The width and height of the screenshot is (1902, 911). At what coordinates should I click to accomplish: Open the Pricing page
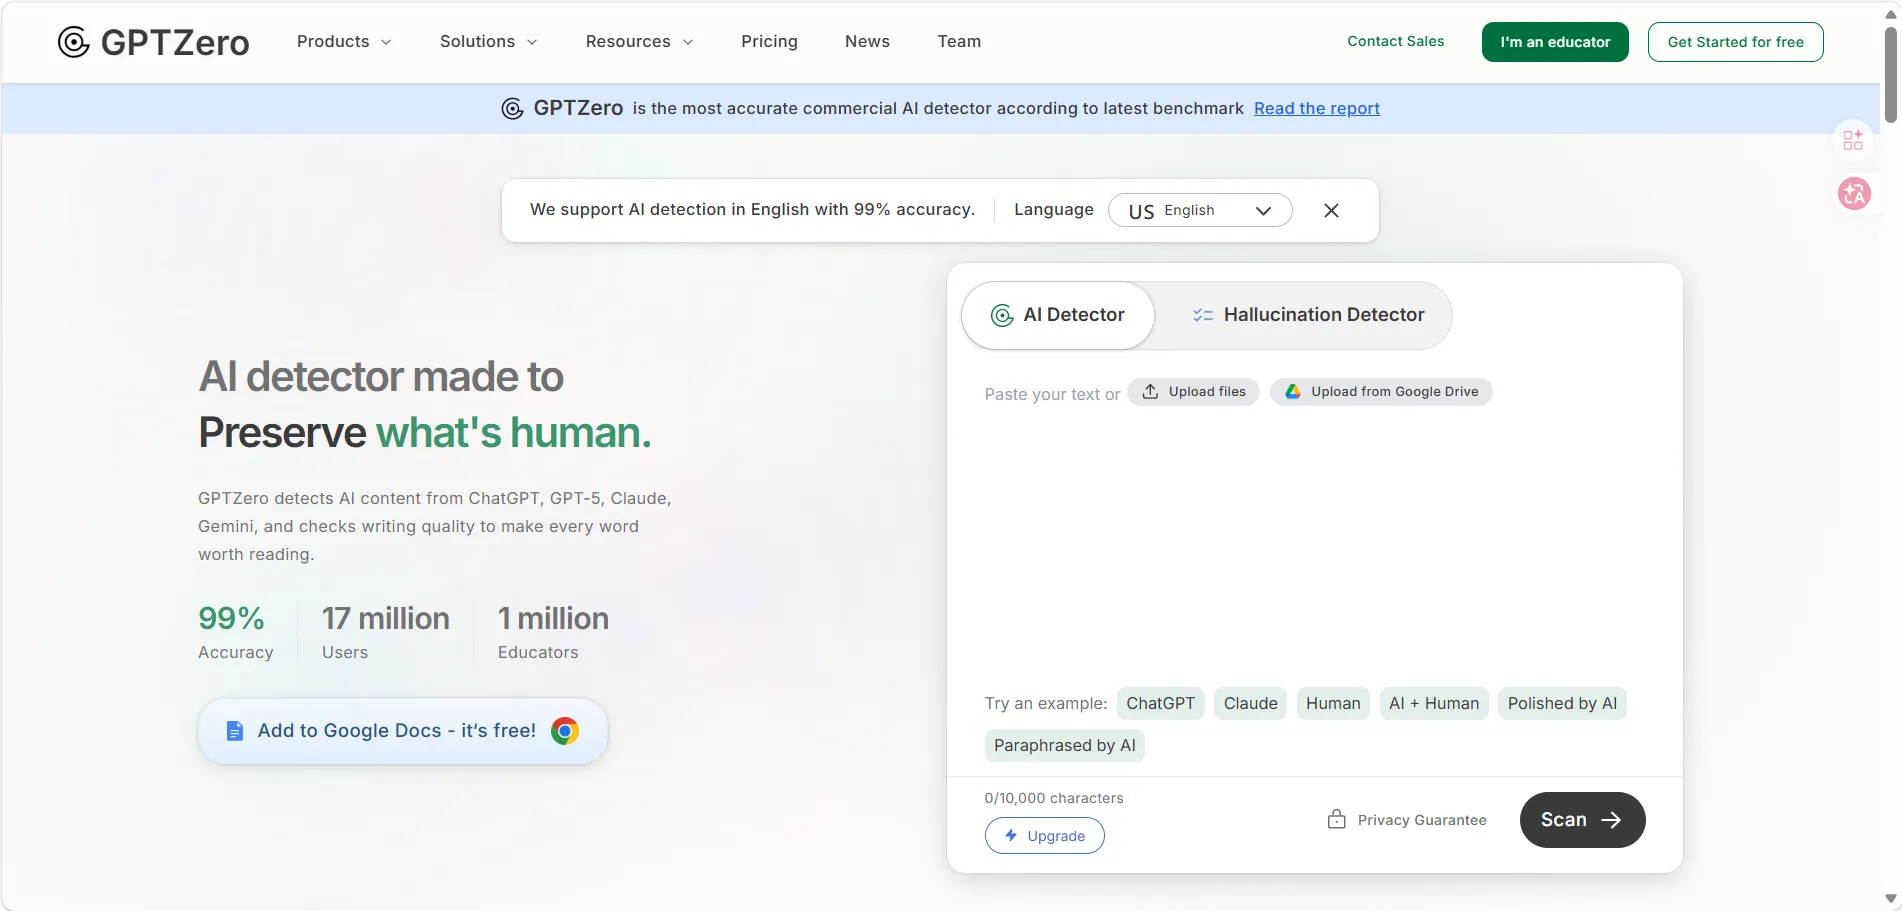pos(769,41)
